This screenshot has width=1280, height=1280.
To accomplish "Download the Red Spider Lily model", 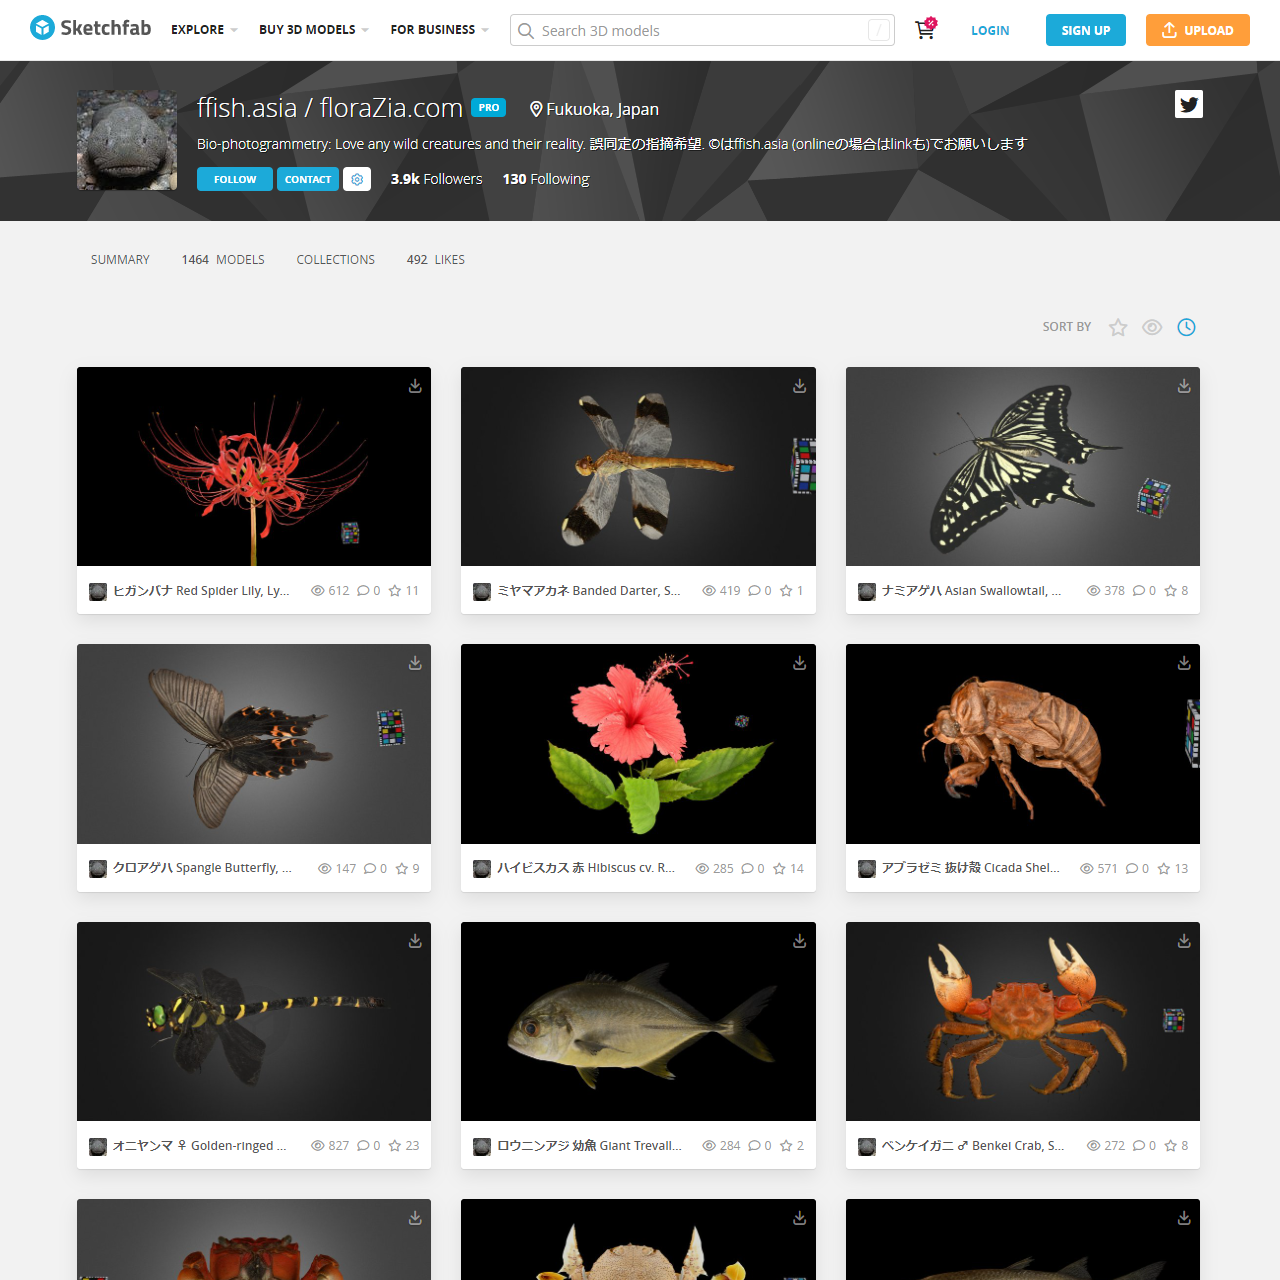I will click(415, 386).
